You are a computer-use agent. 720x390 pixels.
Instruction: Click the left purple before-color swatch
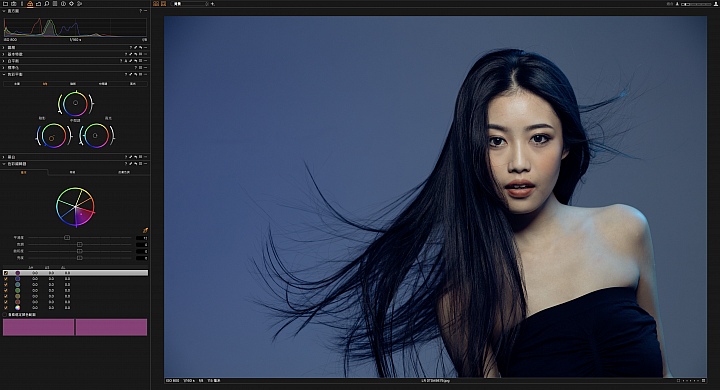[x=39, y=327]
